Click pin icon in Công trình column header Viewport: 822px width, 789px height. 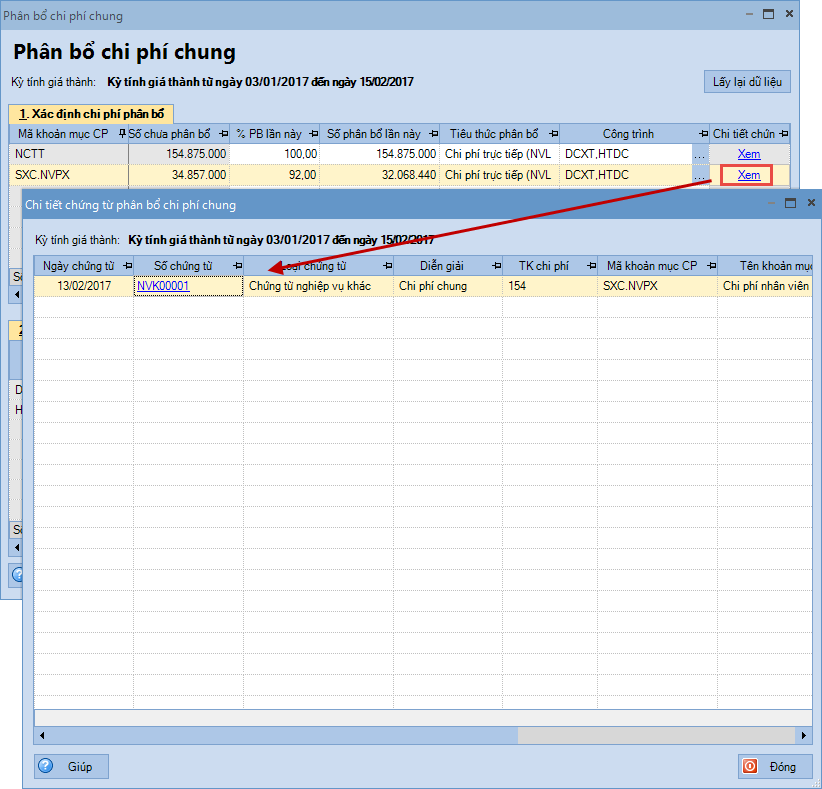point(703,134)
